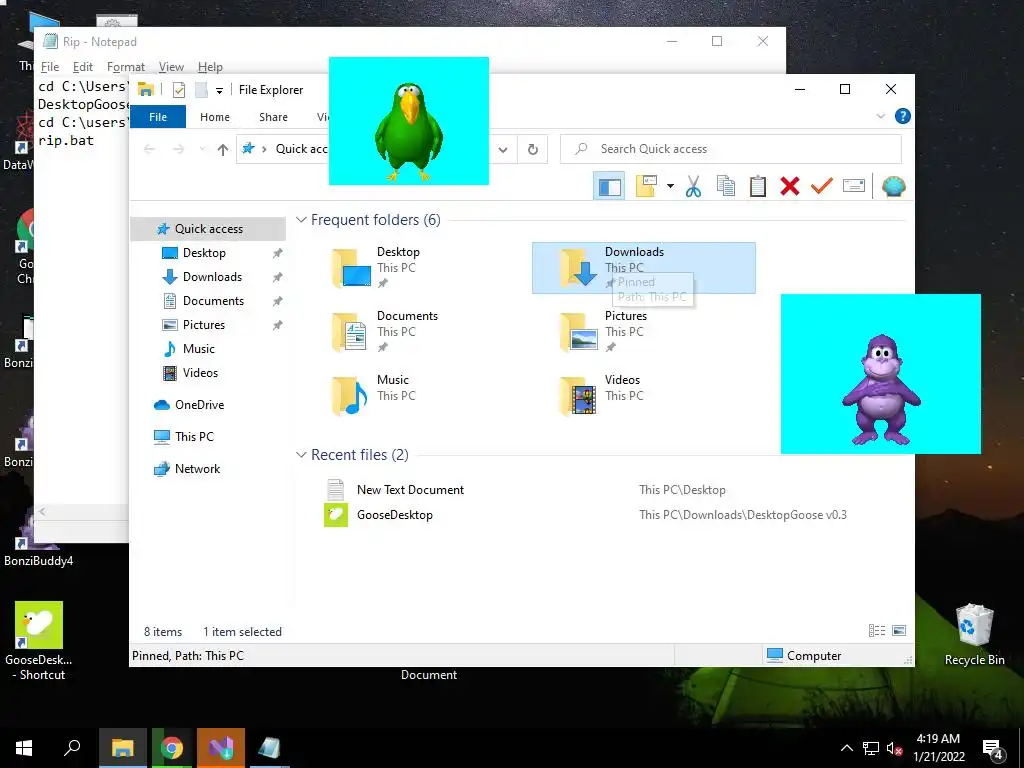Click the purple BonziBuddy gorilla character
This screenshot has height=768, width=1024.
point(881,389)
